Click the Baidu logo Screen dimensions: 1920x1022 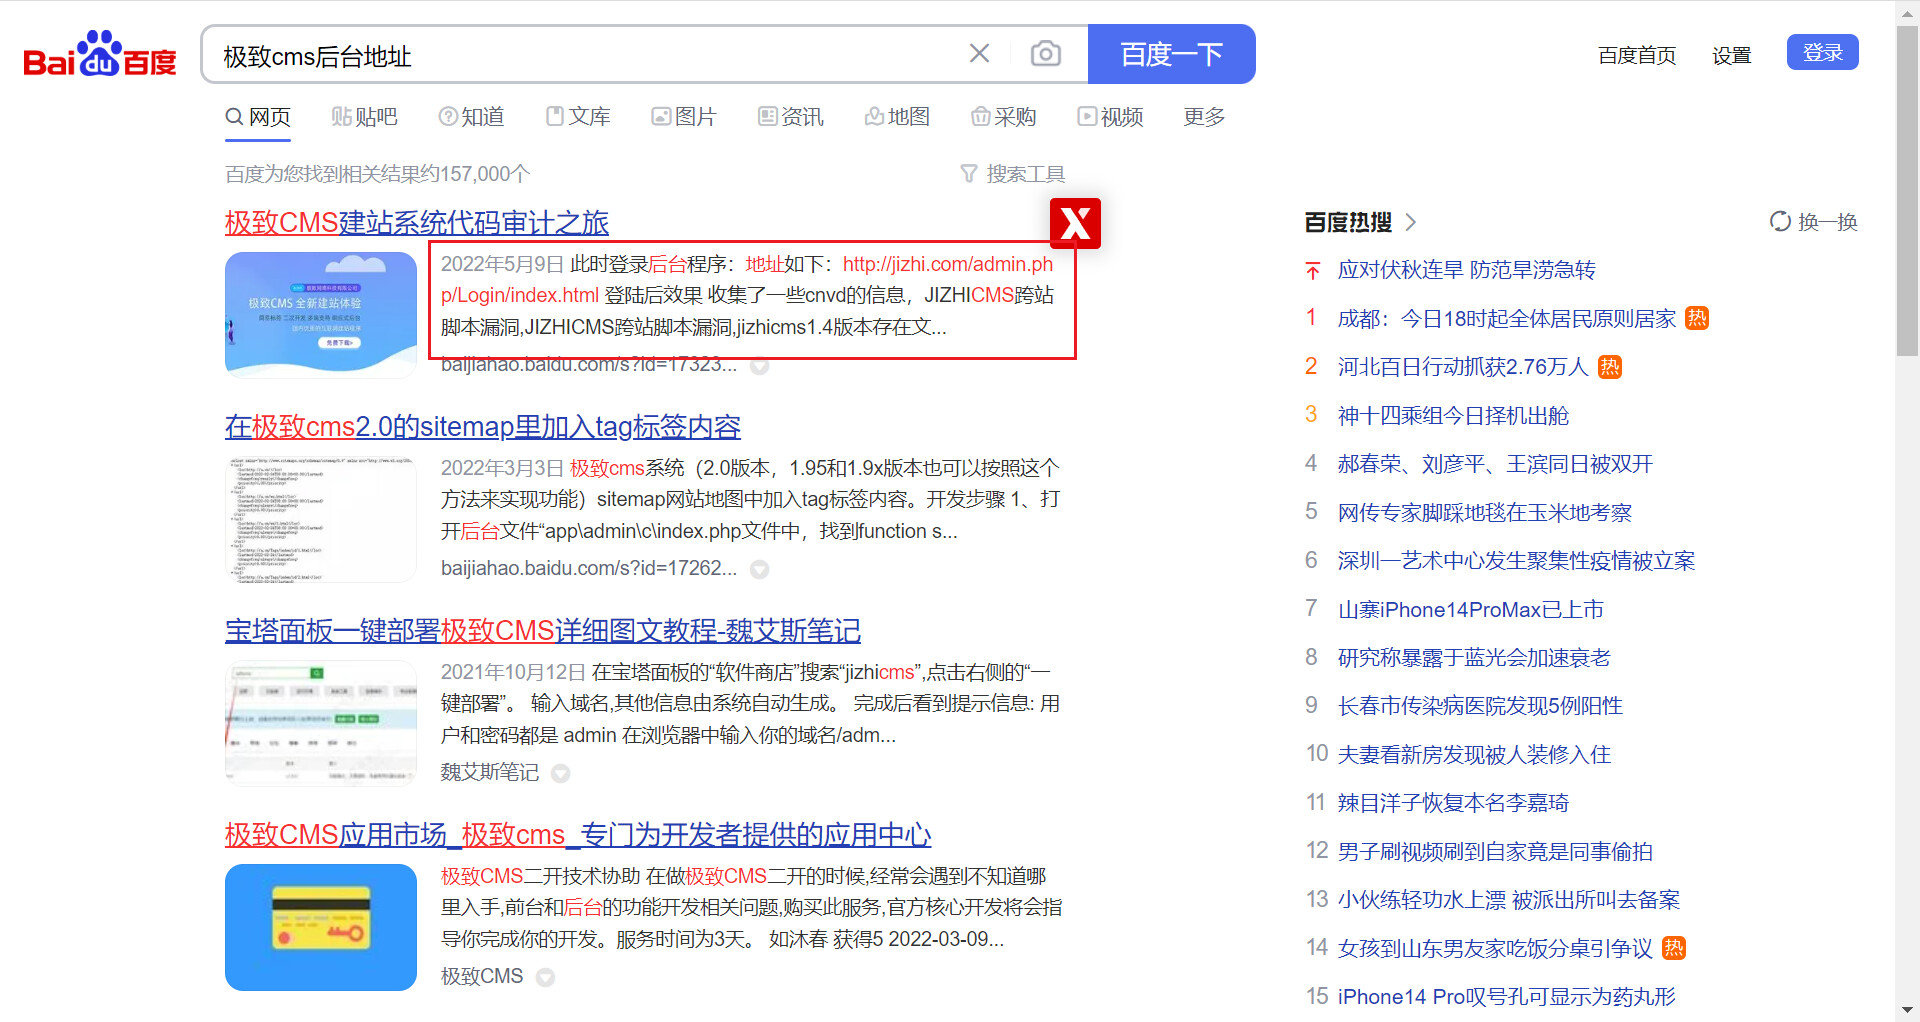coord(100,54)
